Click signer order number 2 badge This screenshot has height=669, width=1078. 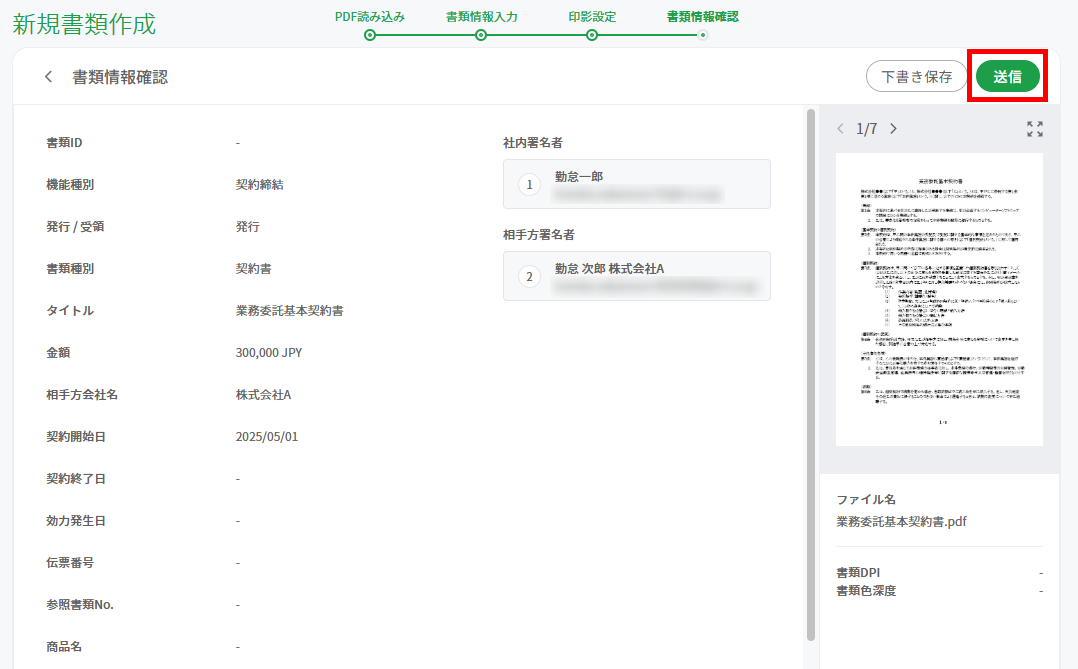coord(529,276)
